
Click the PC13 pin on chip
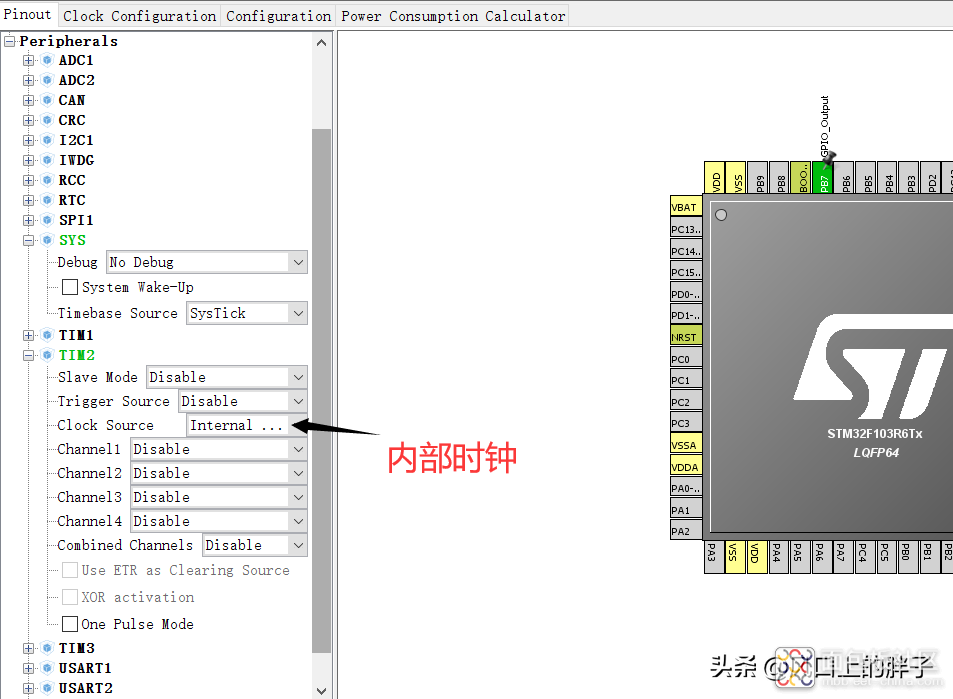click(686, 229)
